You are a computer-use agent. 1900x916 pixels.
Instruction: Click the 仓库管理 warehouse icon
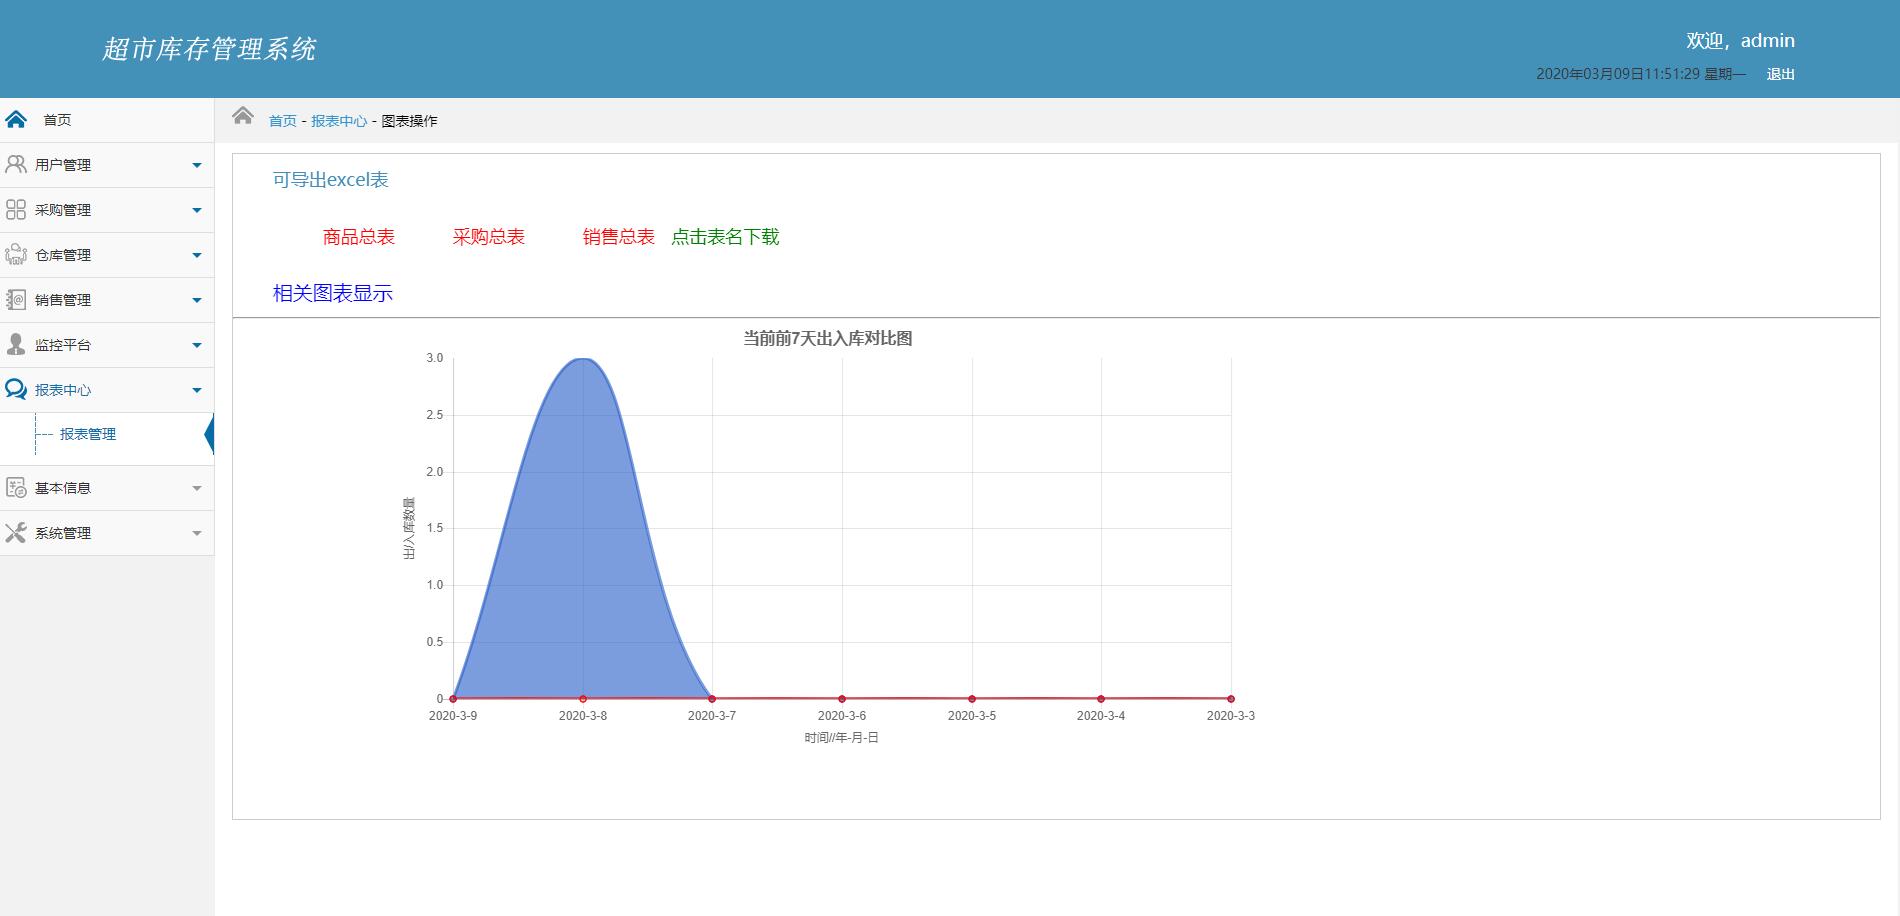point(16,254)
